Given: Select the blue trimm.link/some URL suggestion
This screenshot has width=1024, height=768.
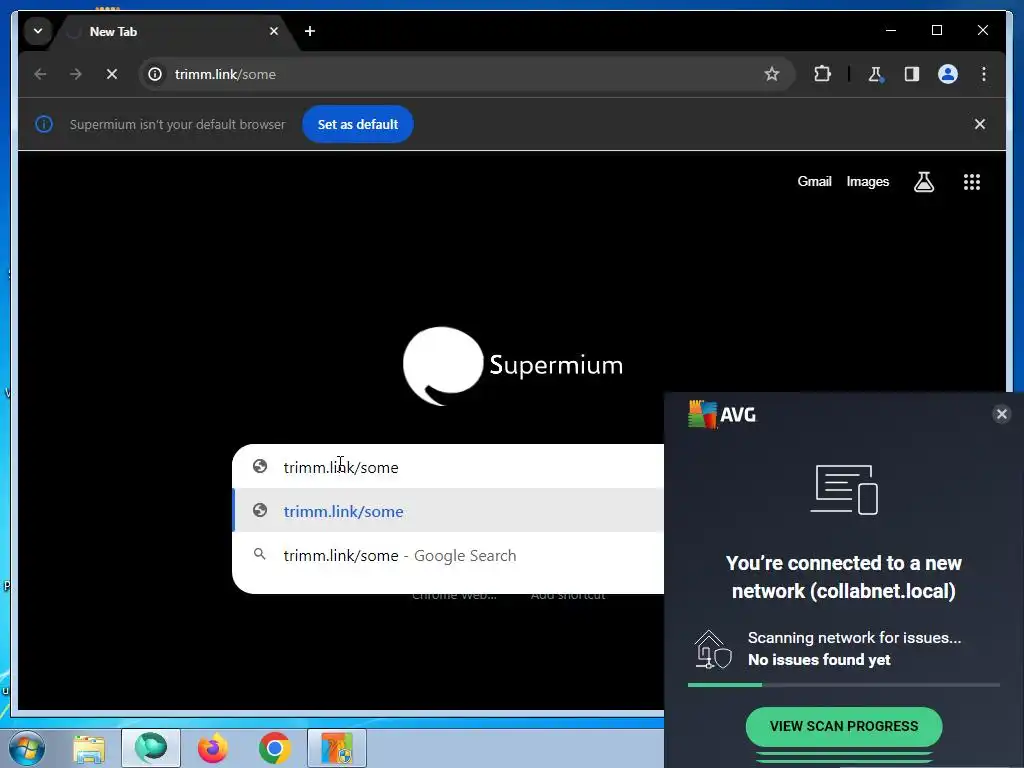Looking at the screenshot, I should pyautogui.click(x=448, y=511).
